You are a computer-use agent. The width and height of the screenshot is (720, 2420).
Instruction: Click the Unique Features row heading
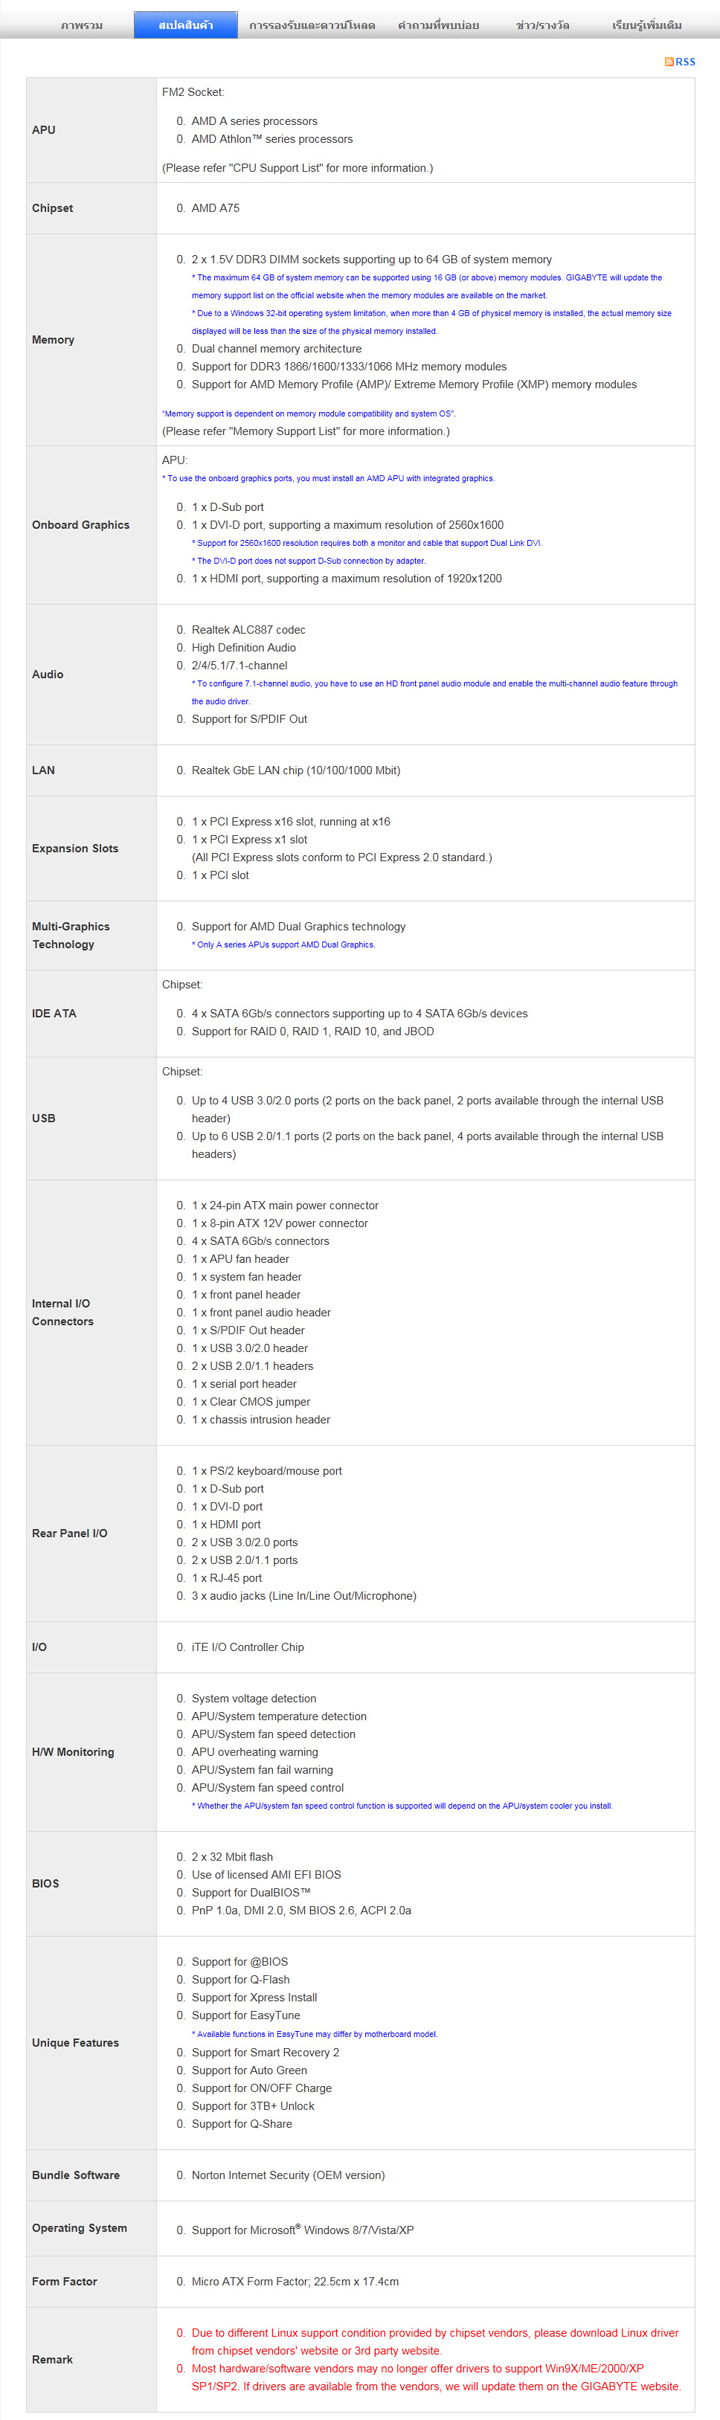pyautogui.click(x=75, y=2043)
